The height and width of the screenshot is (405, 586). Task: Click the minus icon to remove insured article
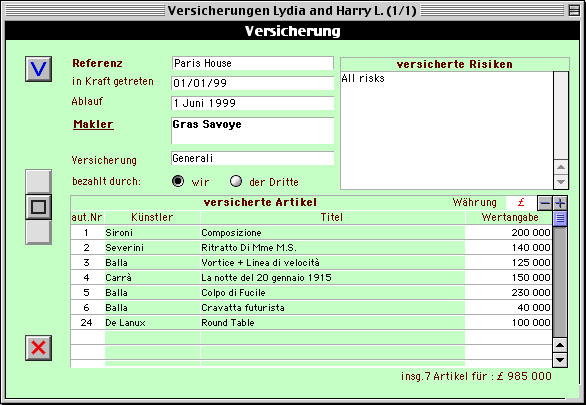pyautogui.click(x=545, y=203)
